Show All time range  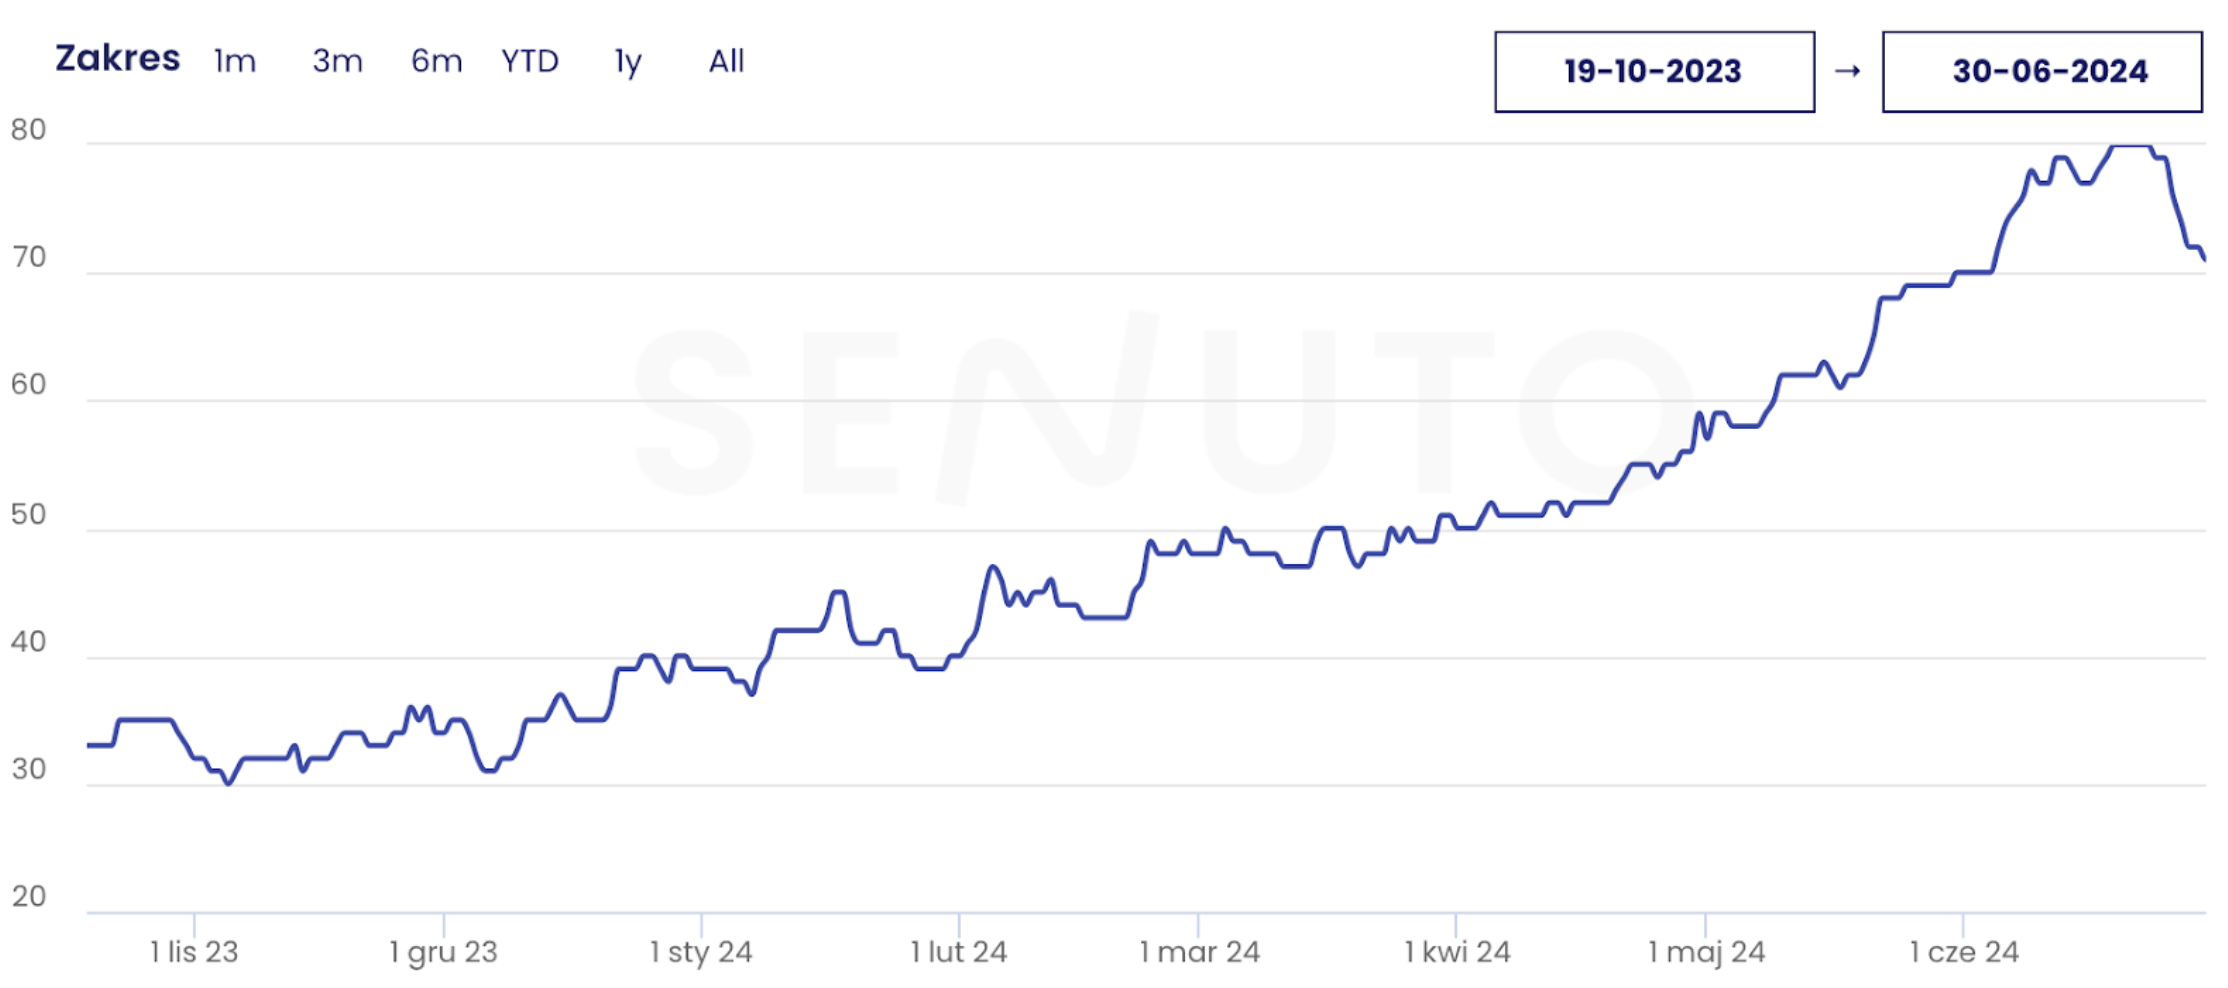tap(726, 62)
